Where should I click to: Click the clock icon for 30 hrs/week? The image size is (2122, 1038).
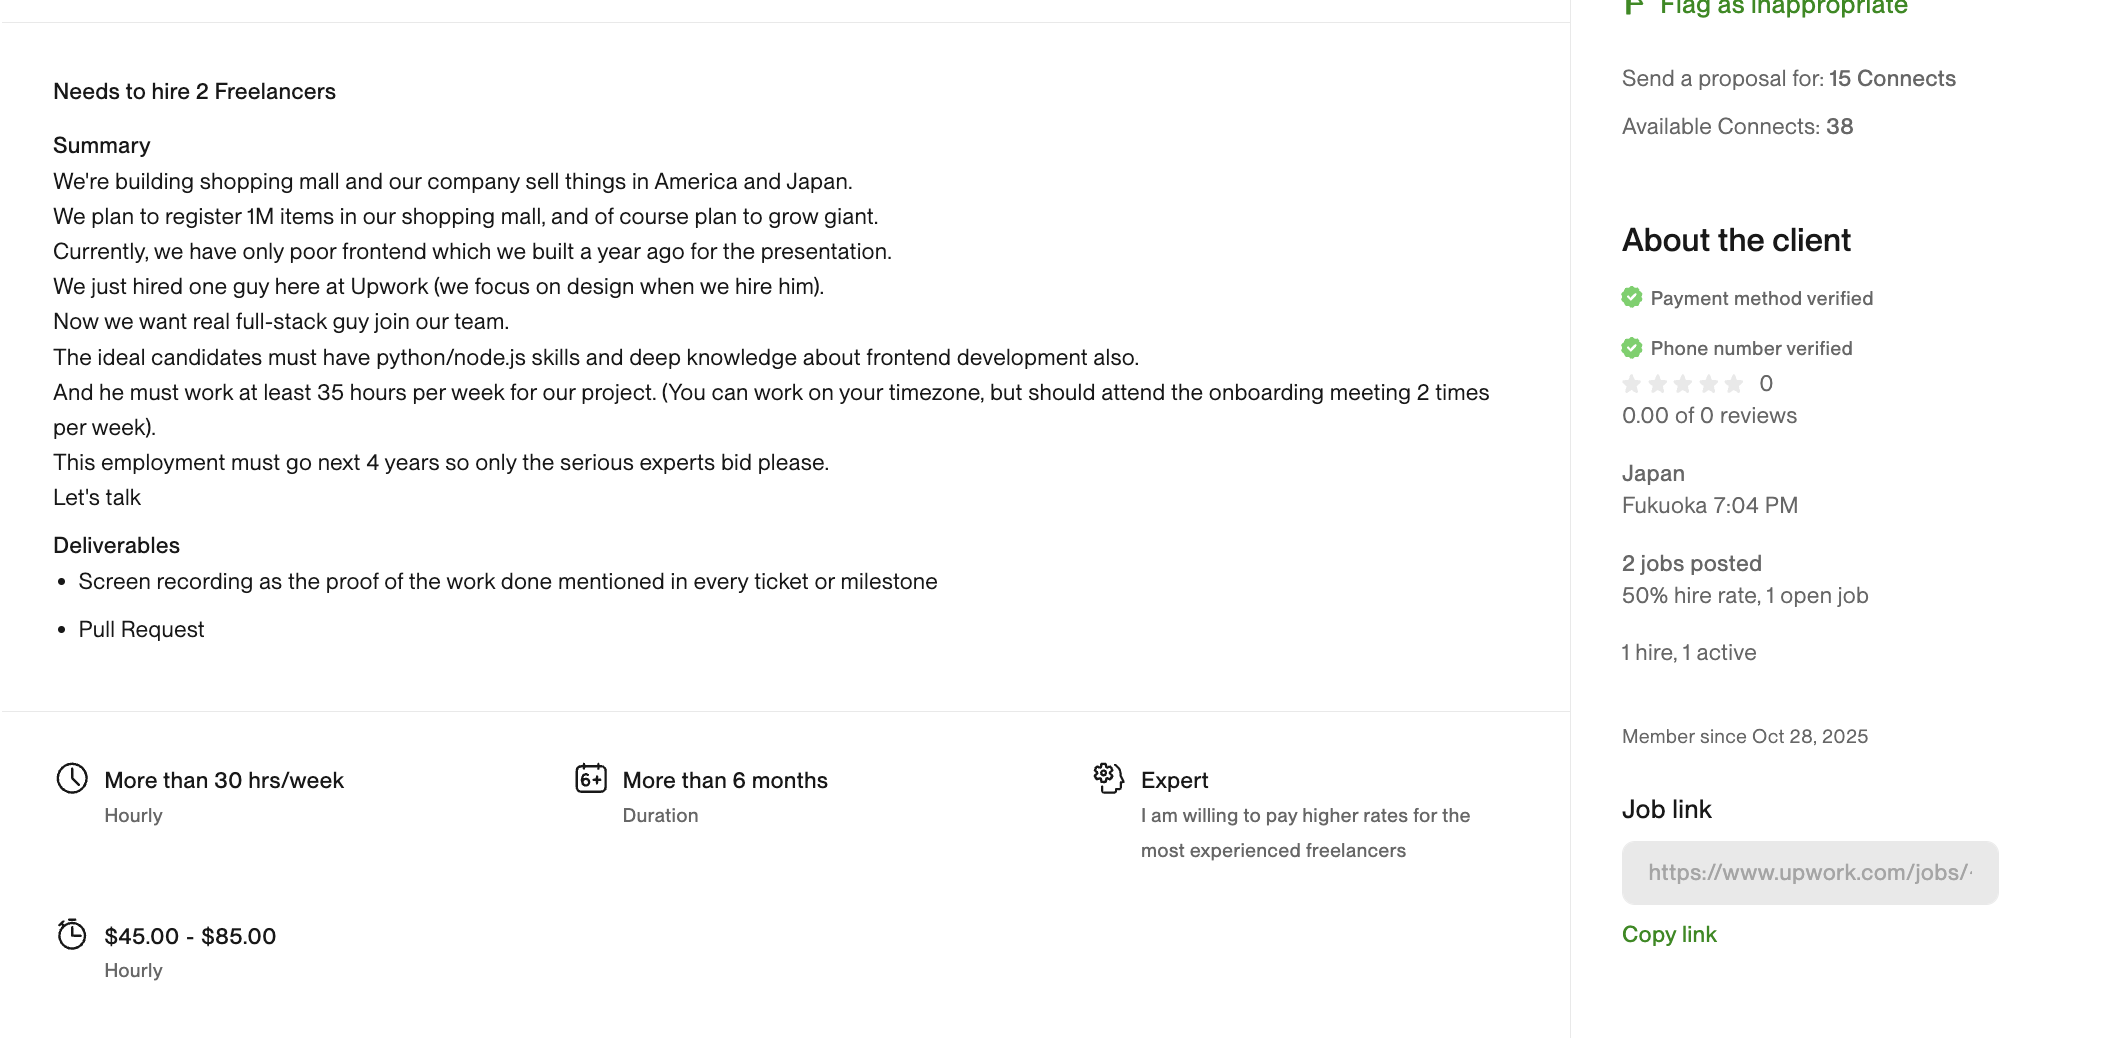click(72, 778)
